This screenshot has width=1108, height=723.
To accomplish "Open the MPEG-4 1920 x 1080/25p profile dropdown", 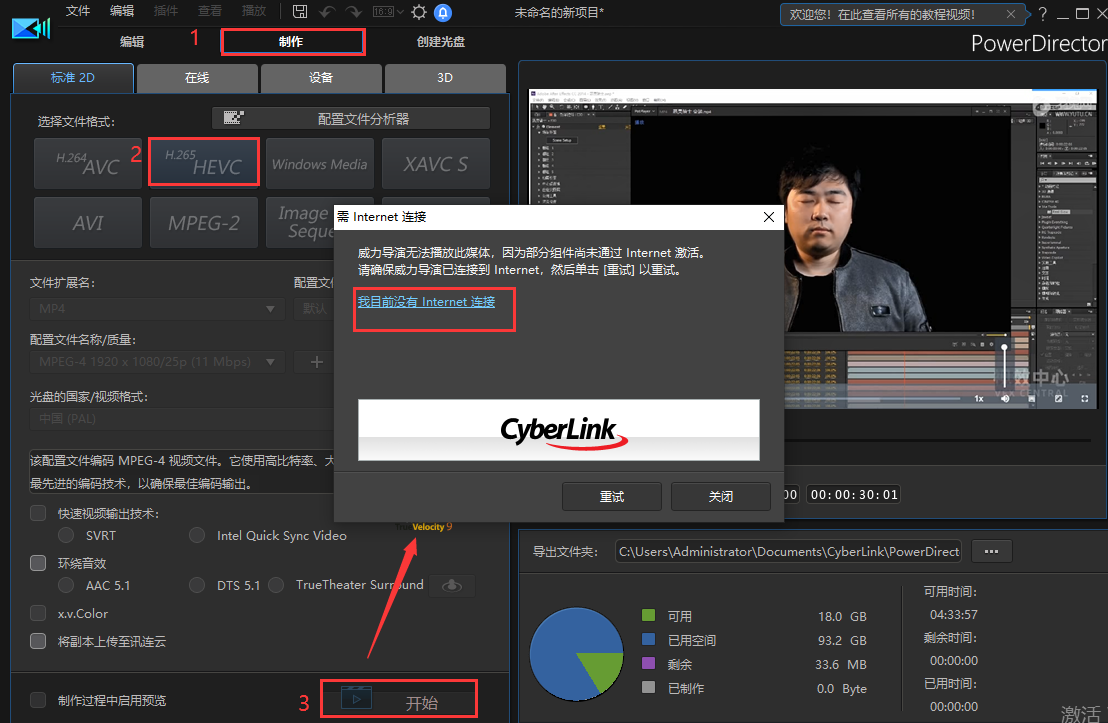I will 157,362.
